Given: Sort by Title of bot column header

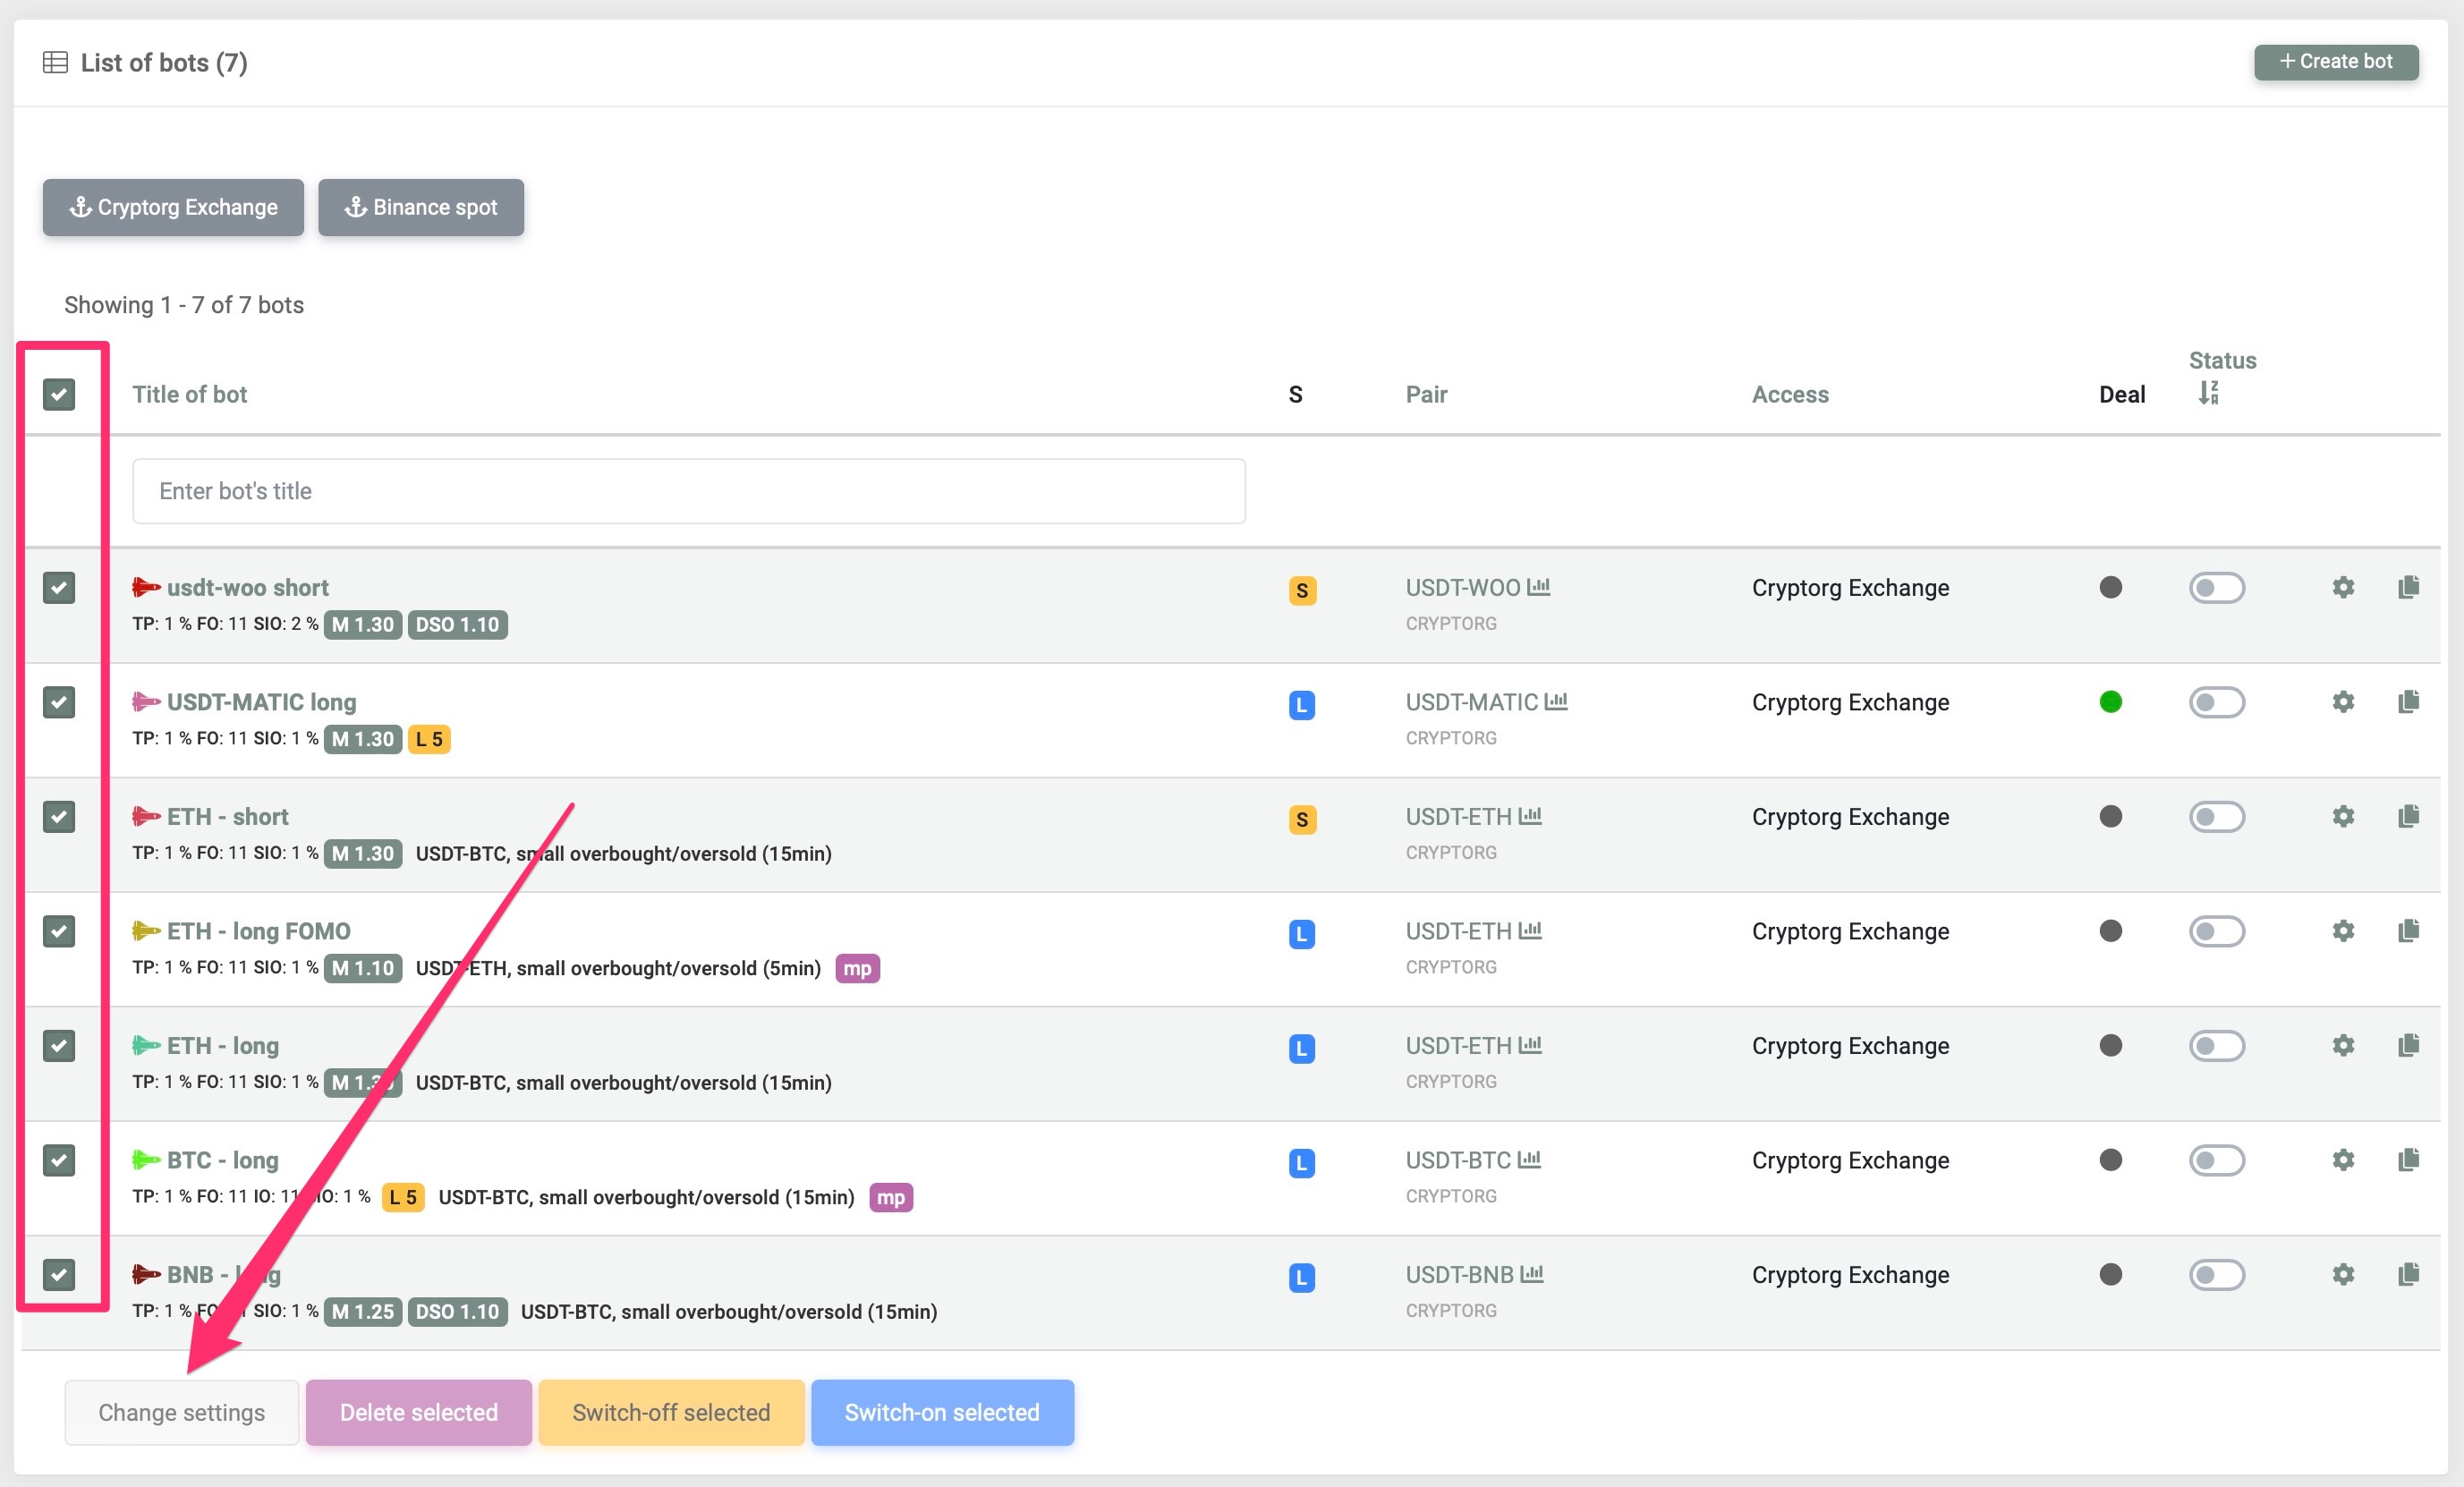Looking at the screenshot, I should [190, 394].
